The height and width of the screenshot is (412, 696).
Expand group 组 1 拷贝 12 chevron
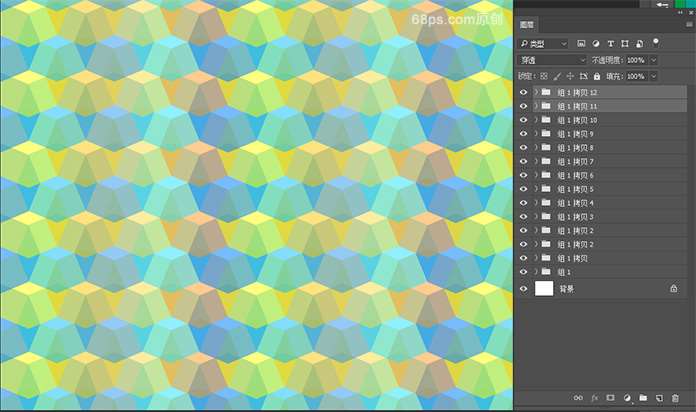point(536,92)
